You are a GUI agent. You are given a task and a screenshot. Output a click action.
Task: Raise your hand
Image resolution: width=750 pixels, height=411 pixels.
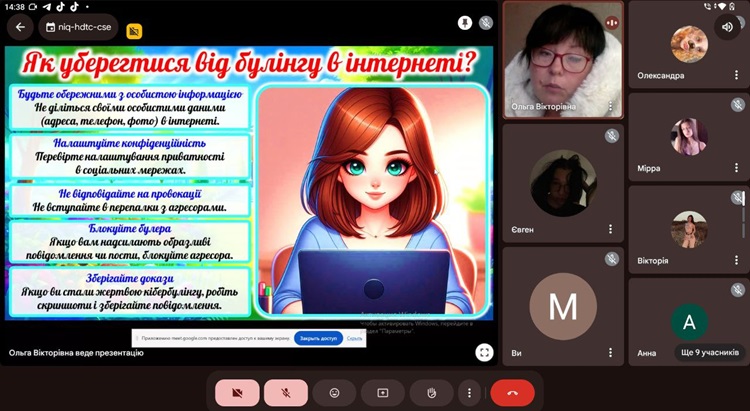point(432,393)
